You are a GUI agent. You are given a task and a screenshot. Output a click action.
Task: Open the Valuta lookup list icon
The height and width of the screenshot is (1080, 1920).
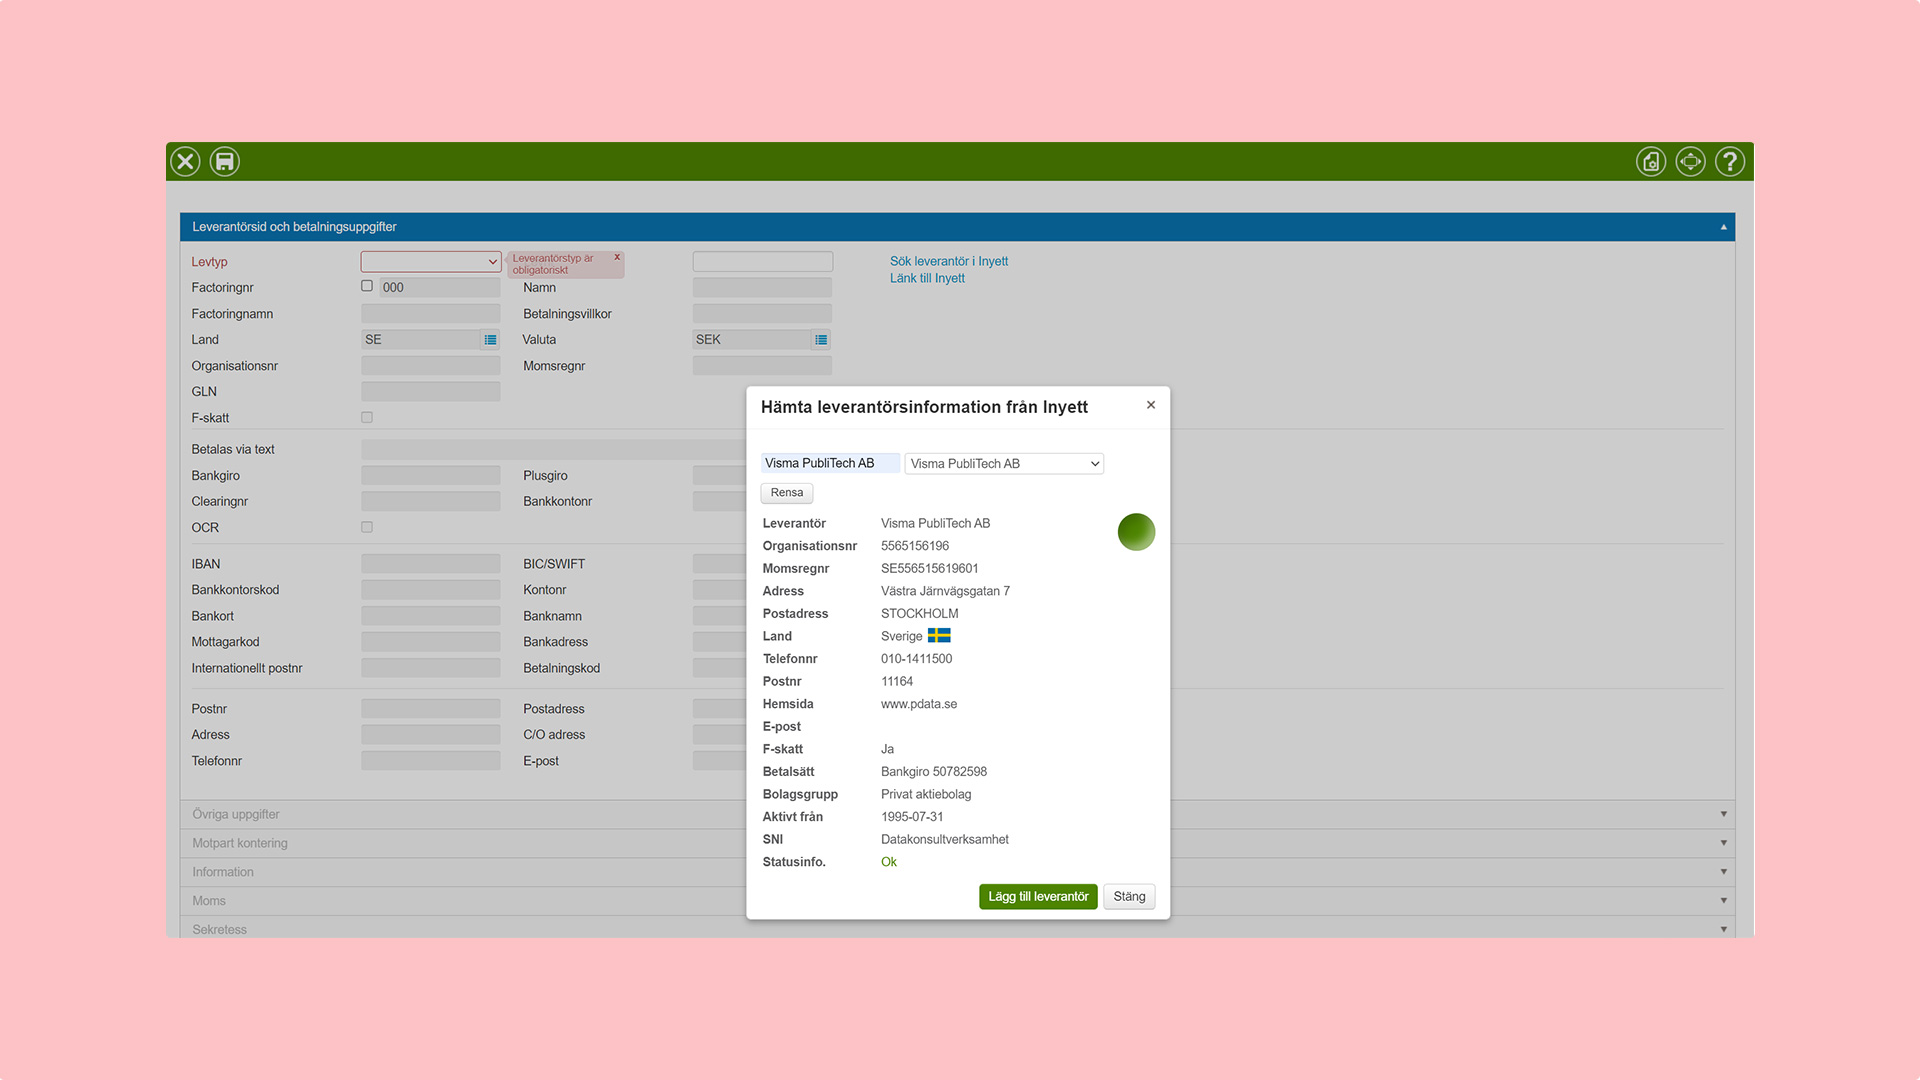click(x=821, y=340)
